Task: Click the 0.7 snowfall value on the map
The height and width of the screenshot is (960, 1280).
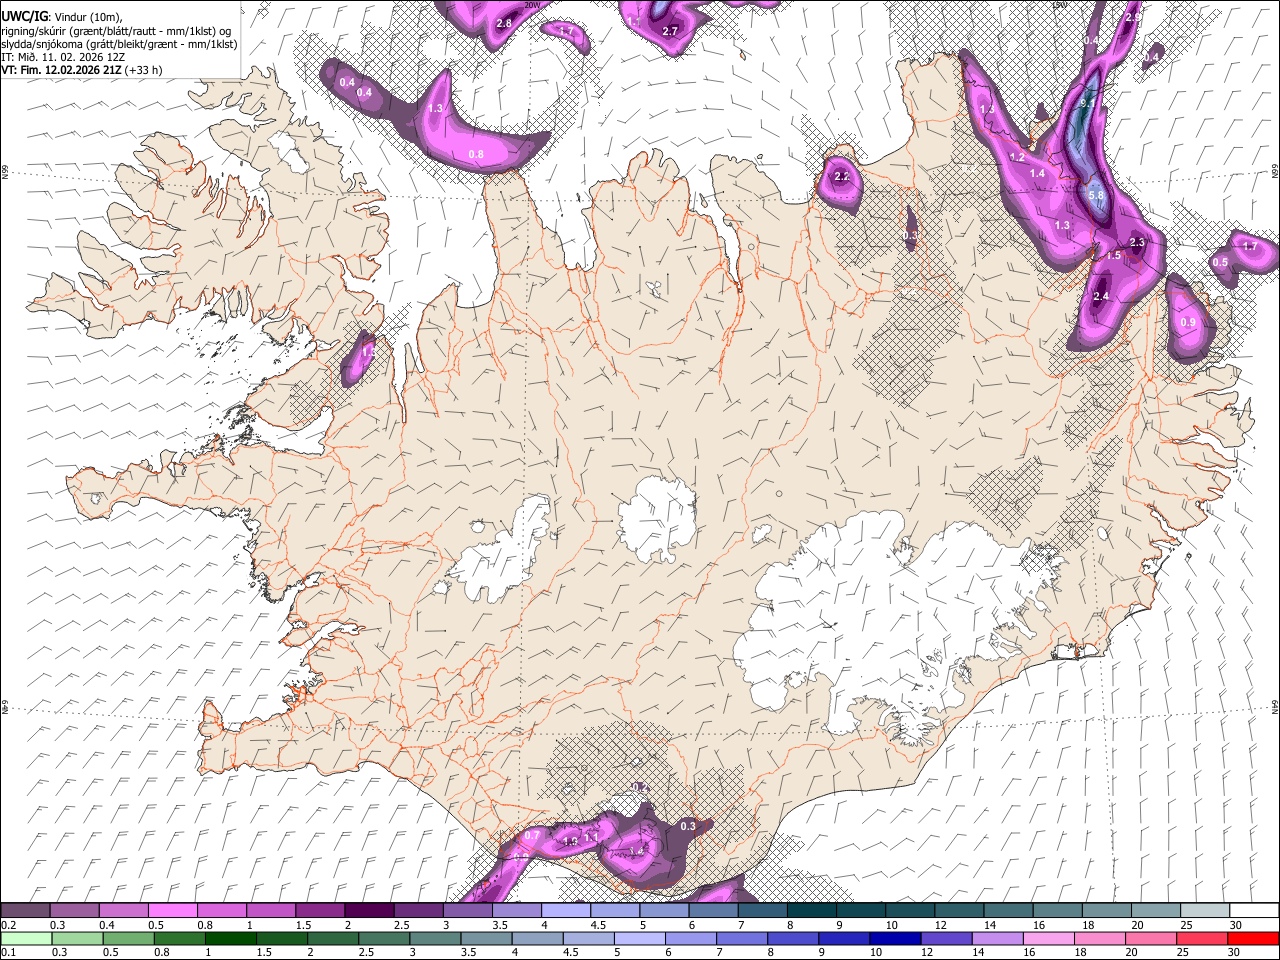Action: [532, 835]
